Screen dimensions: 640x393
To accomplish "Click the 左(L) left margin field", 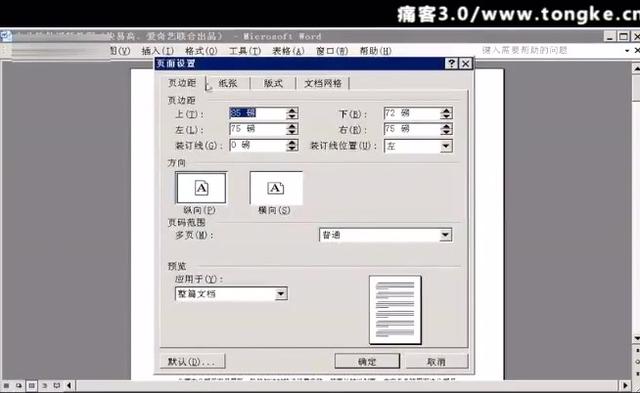I will pyautogui.click(x=259, y=129).
